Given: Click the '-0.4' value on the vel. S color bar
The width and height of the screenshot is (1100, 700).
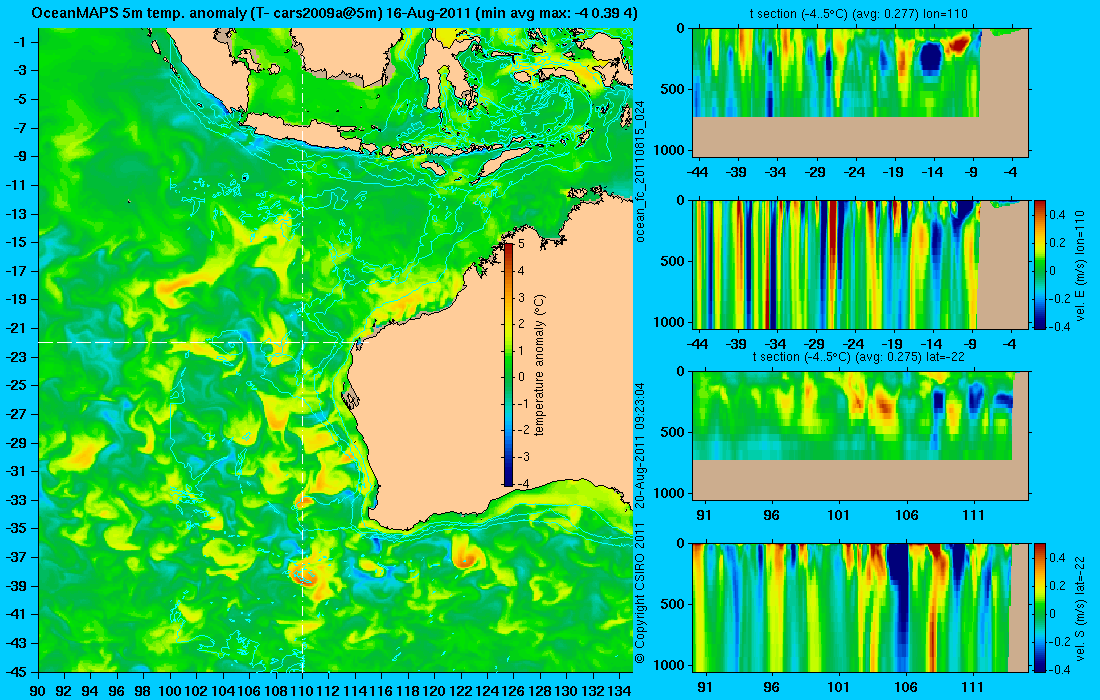Looking at the screenshot, I should (1059, 669).
